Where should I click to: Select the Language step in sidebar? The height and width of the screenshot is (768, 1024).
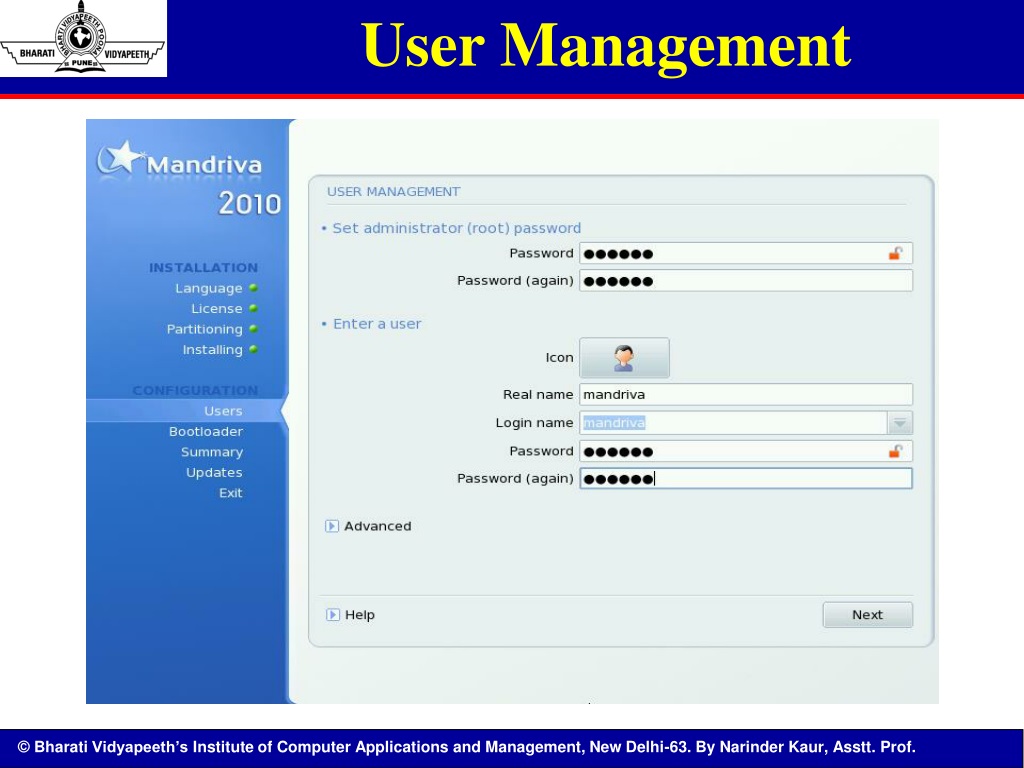point(208,289)
